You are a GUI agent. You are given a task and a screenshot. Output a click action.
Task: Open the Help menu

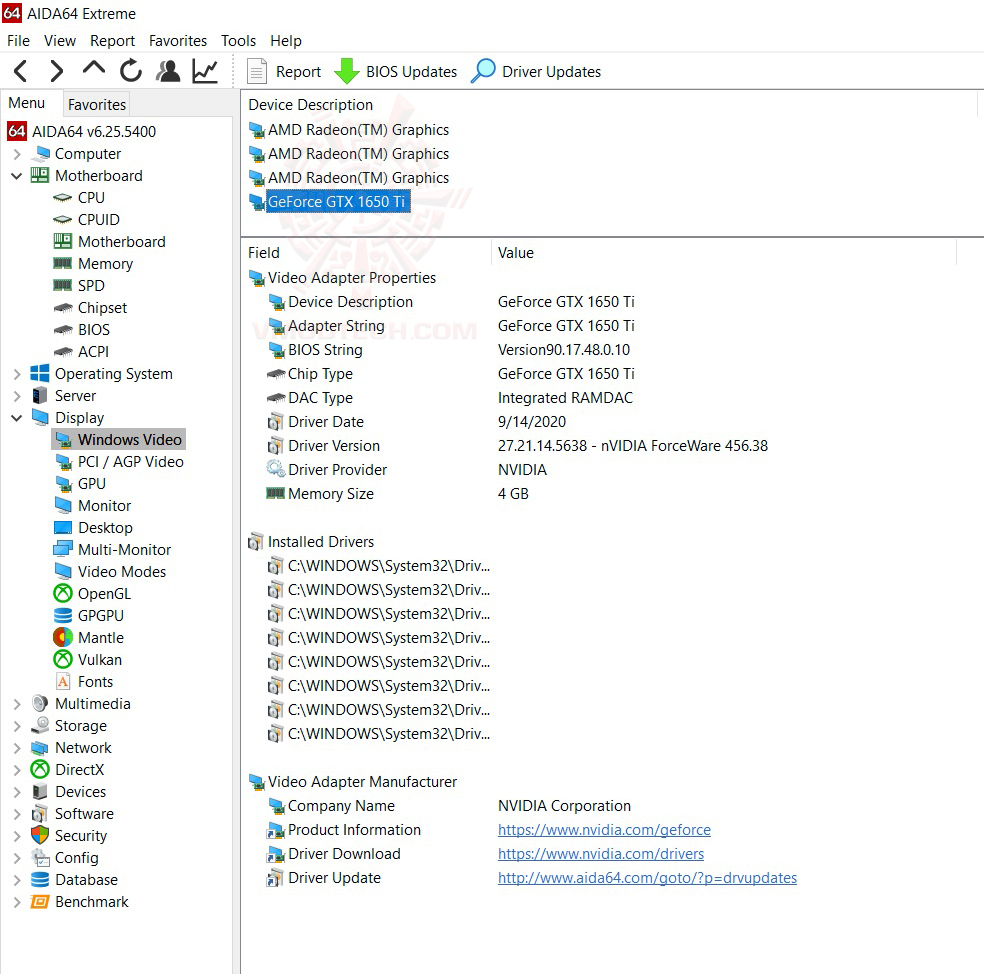[286, 41]
